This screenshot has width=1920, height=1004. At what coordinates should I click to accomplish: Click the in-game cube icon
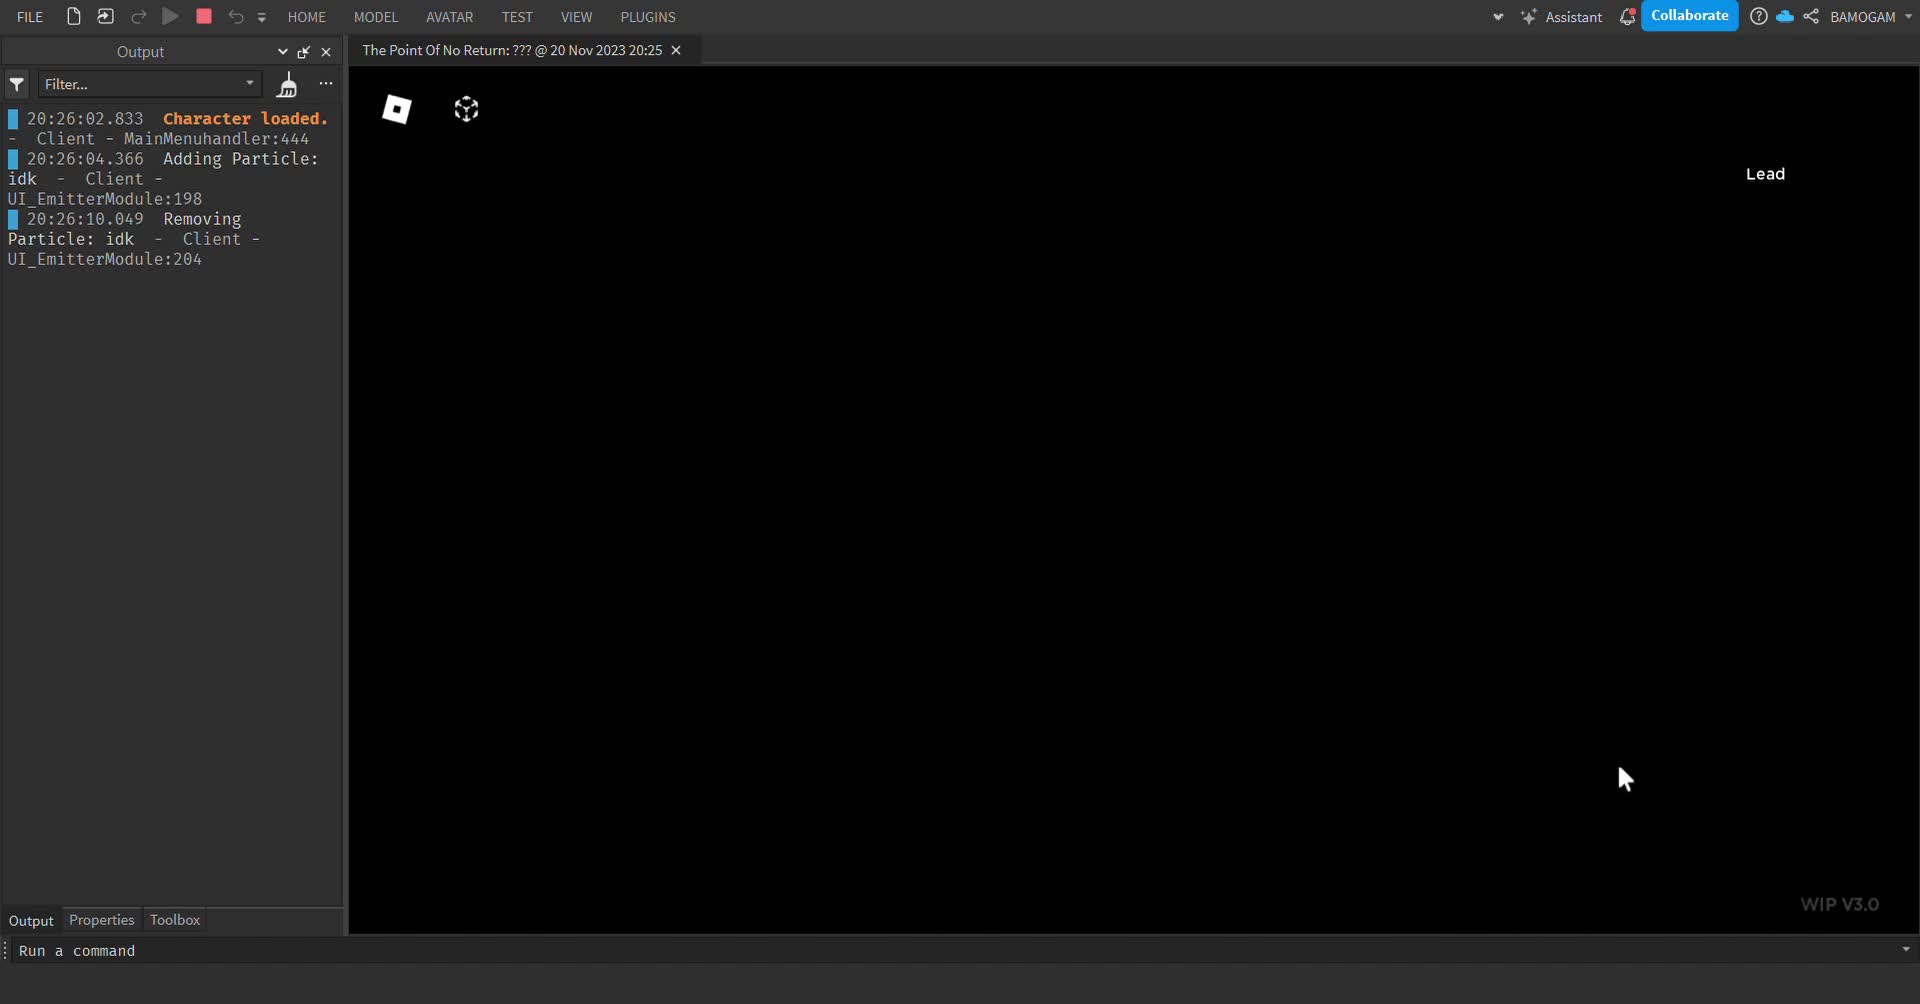[467, 109]
